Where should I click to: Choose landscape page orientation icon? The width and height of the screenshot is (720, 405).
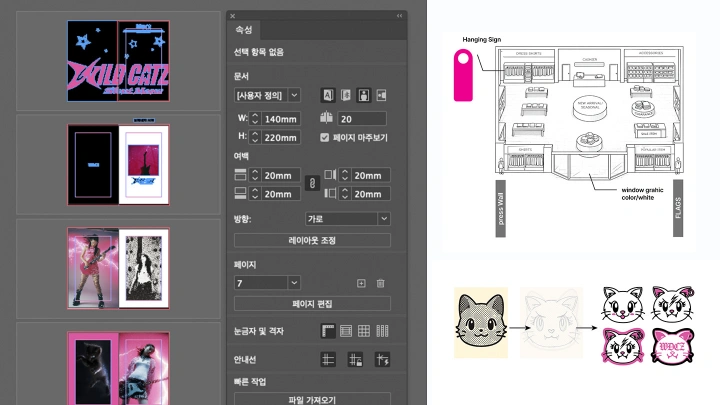tap(382, 95)
